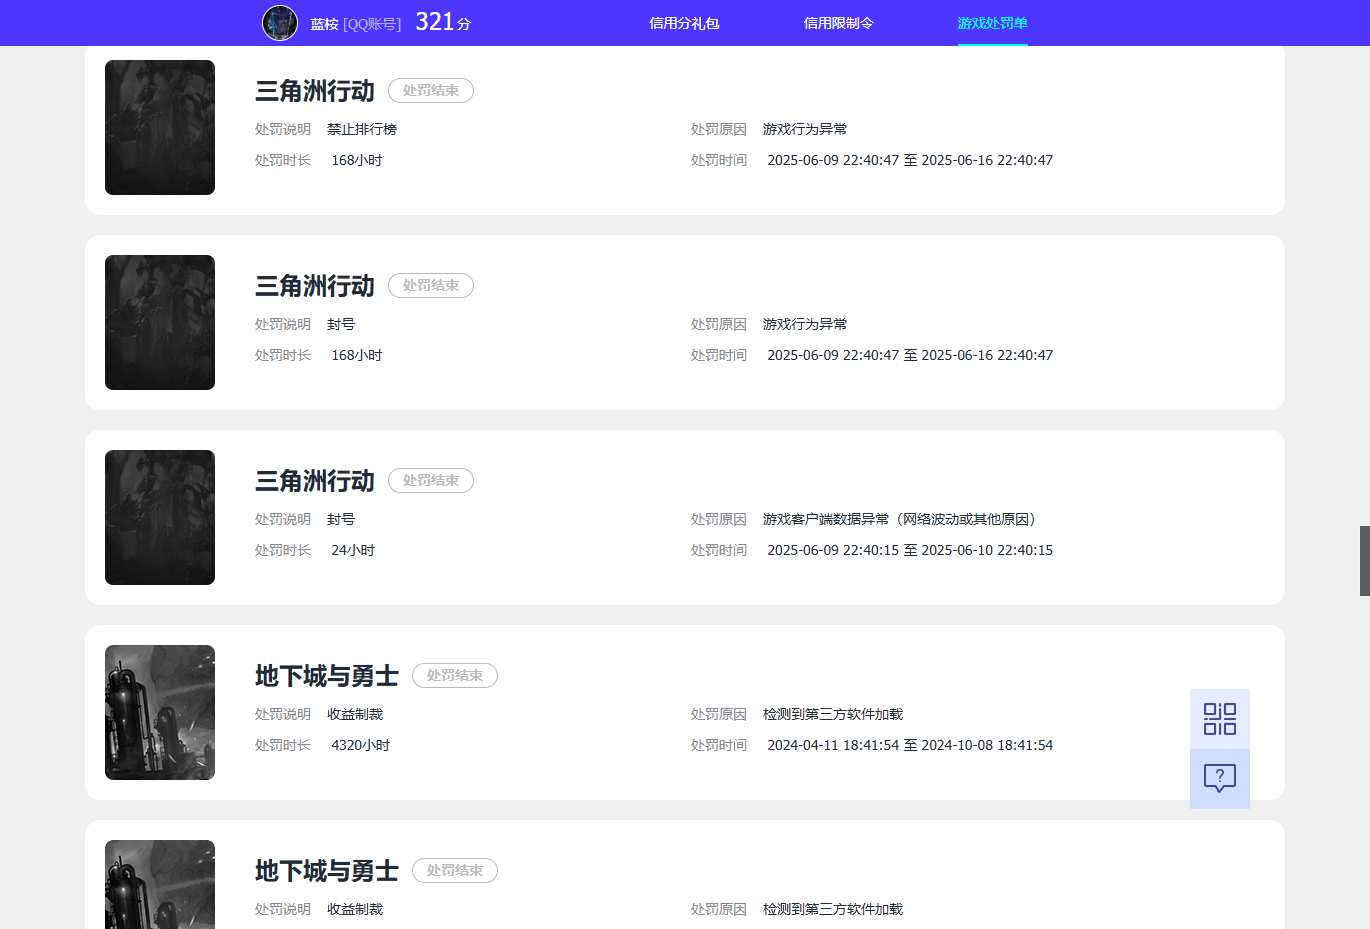Click the 地下城与勇士 thumbnail for 4320小时 penalty
Screen dimensions: 1370x929
click(x=160, y=712)
